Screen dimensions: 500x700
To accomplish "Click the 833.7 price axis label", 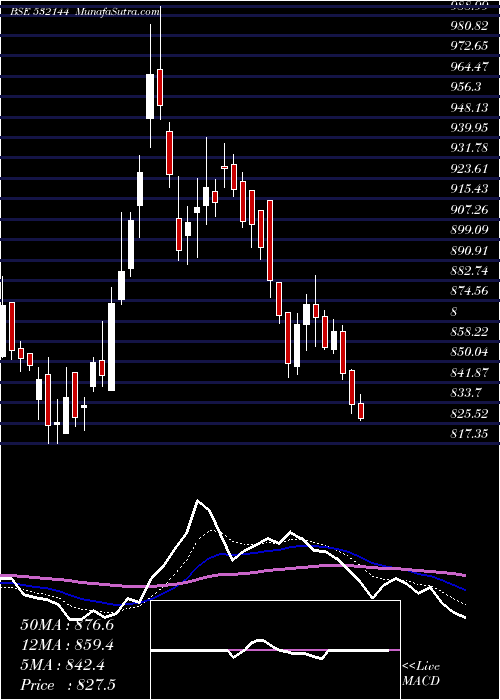I will click(x=466, y=393).
